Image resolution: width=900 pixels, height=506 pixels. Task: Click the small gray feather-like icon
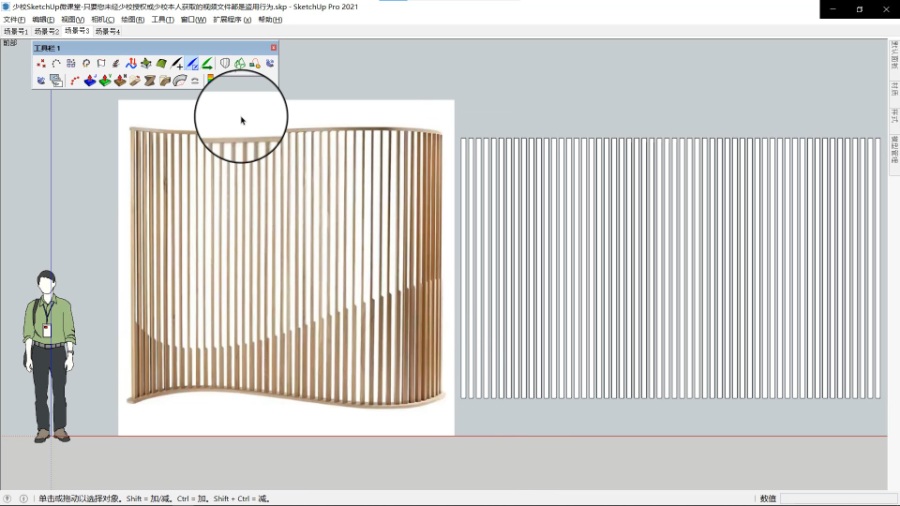(116, 64)
